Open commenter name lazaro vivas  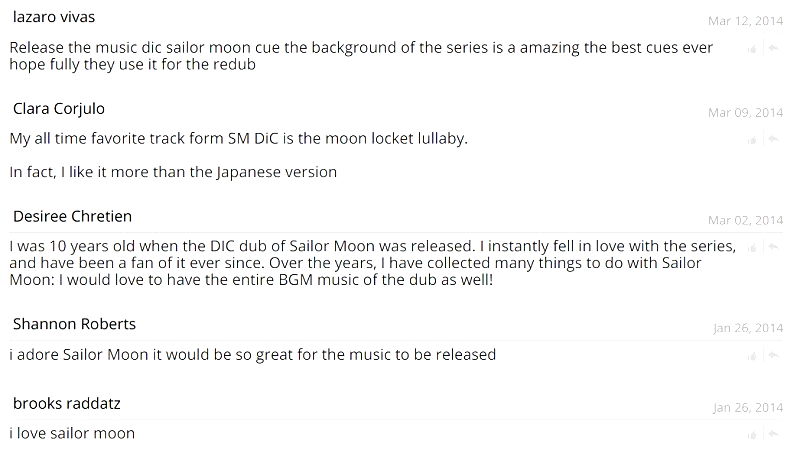[54, 18]
